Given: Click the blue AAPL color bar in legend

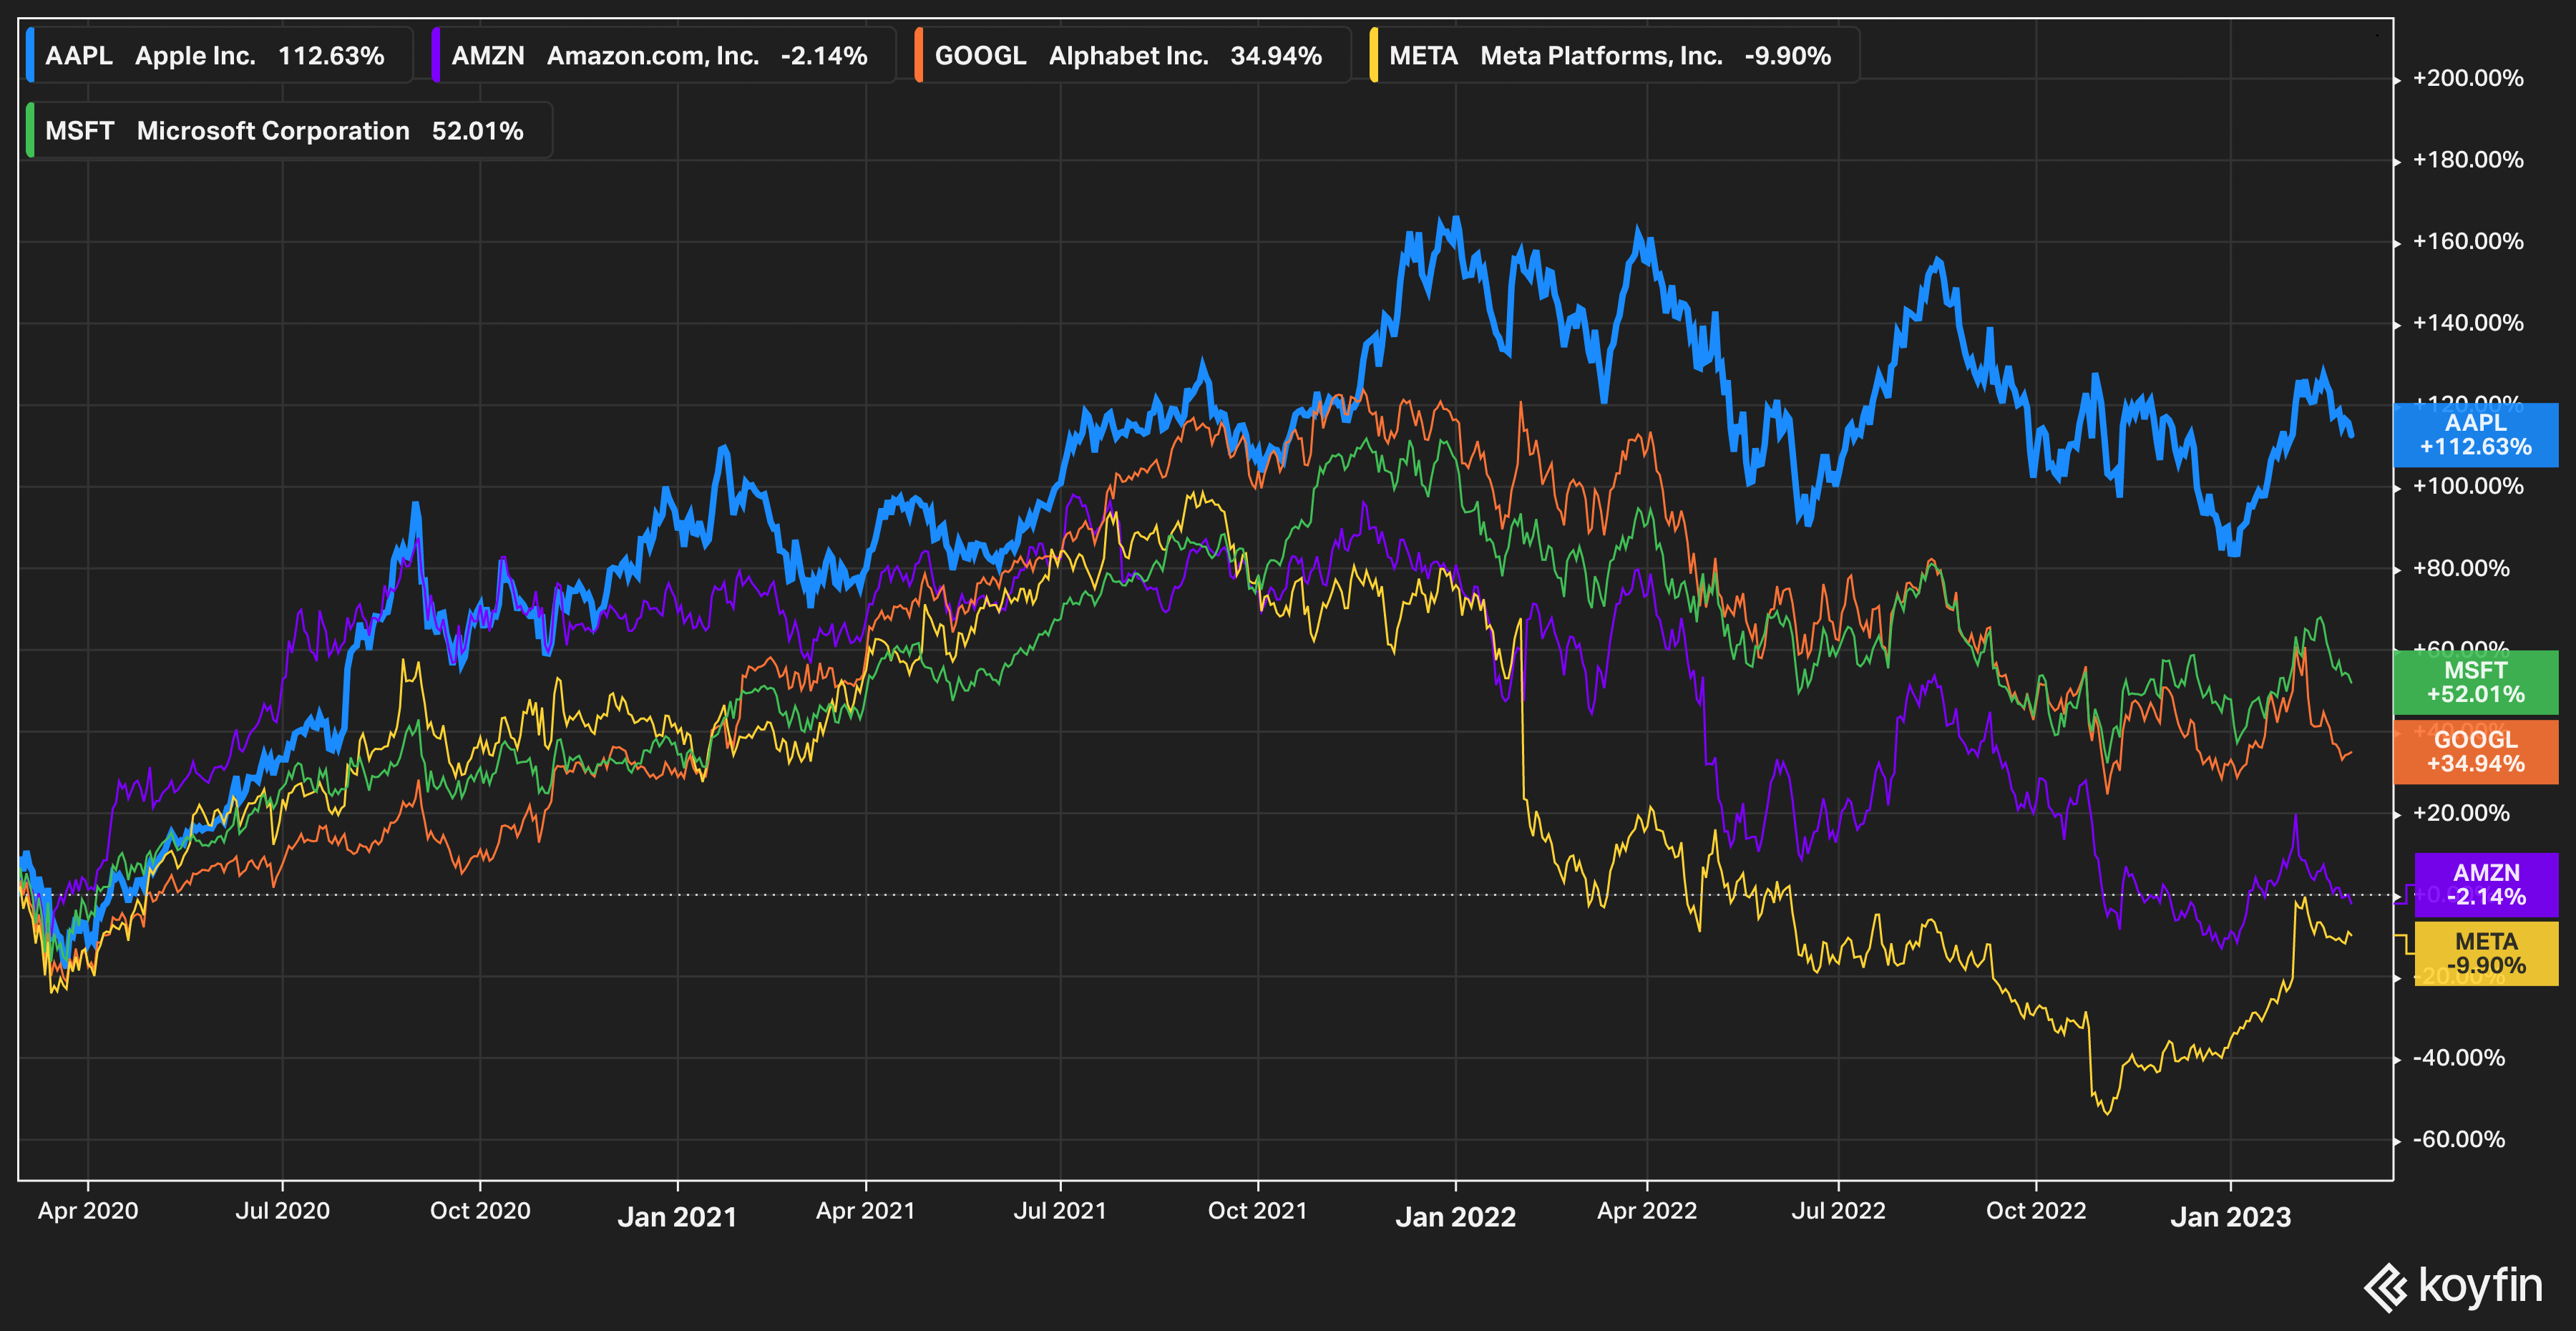Looking at the screenshot, I should pos(30,55).
